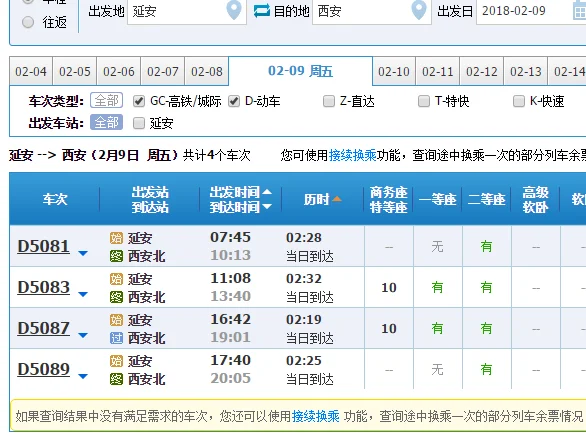Screen dimensions: 586x433
Task: Click first-class 无 for D5081
Action: (437, 247)
